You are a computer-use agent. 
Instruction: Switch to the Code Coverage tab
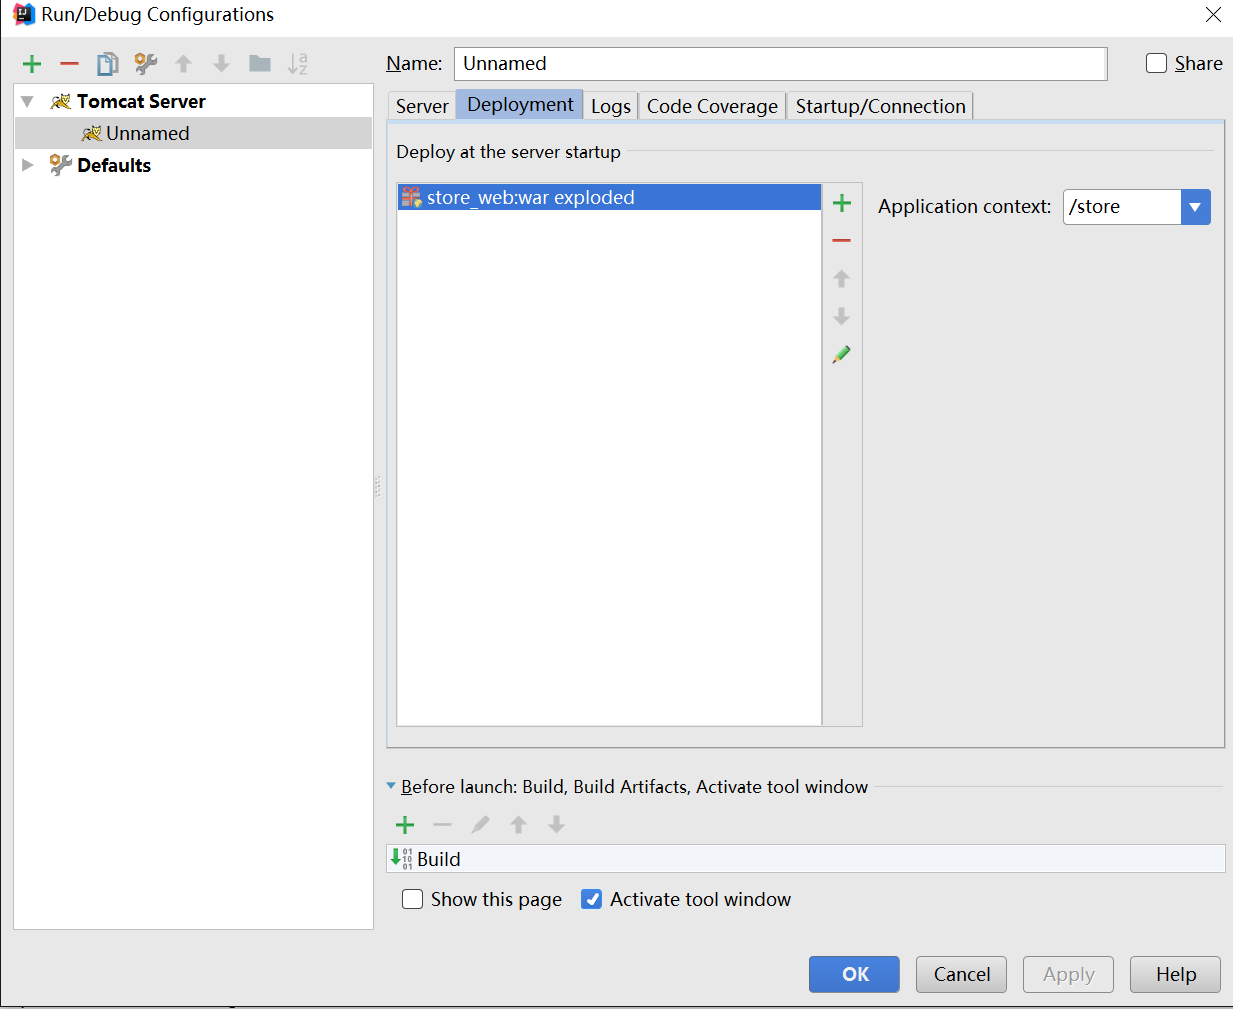click(x=712, y=106)
